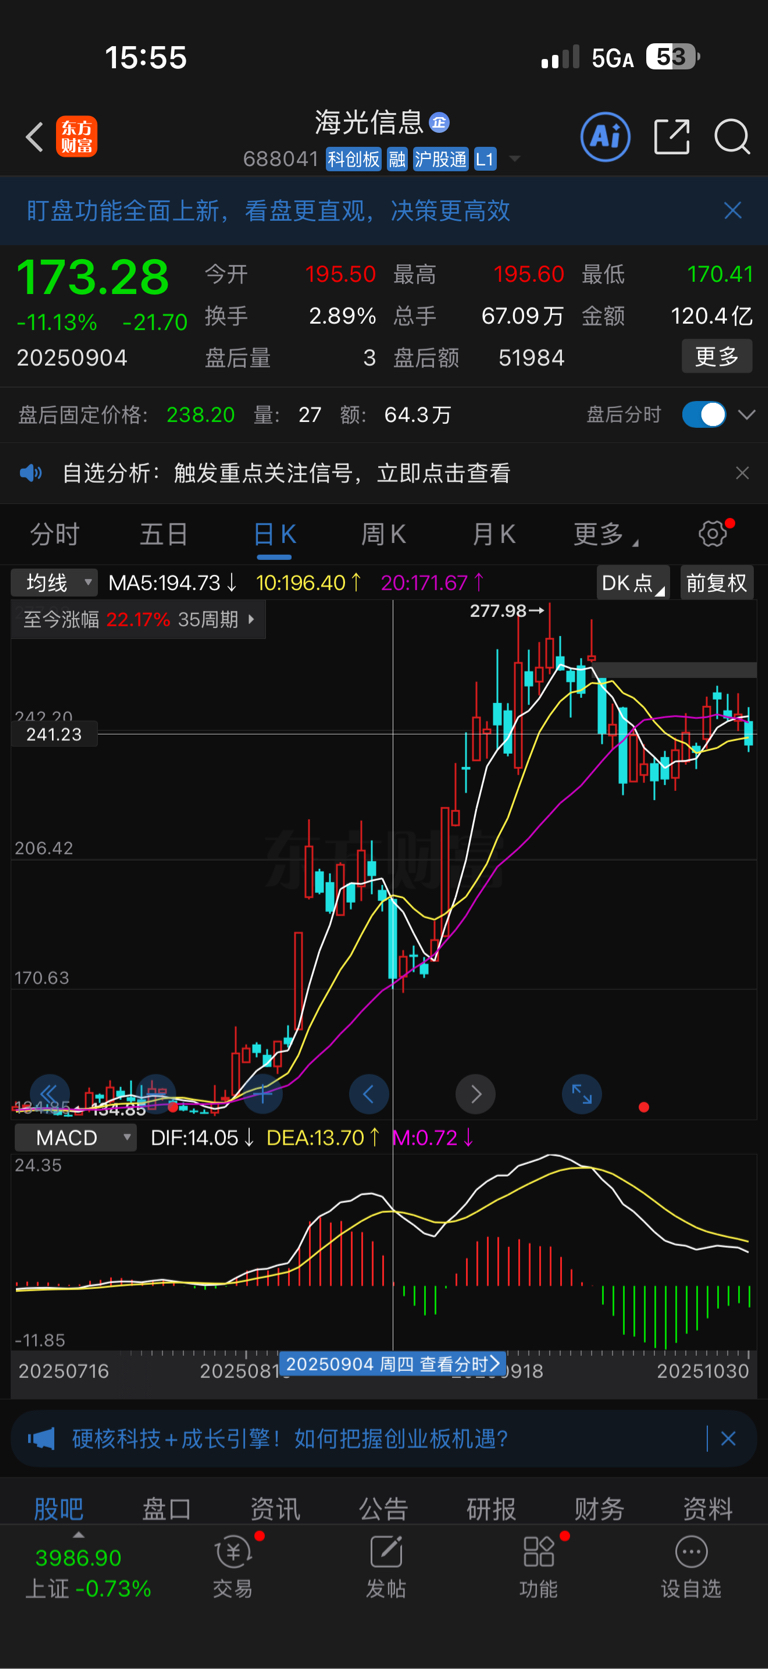Open the DK点 dropdown
The image size is (768, 1669).
[x=633, y=583]
